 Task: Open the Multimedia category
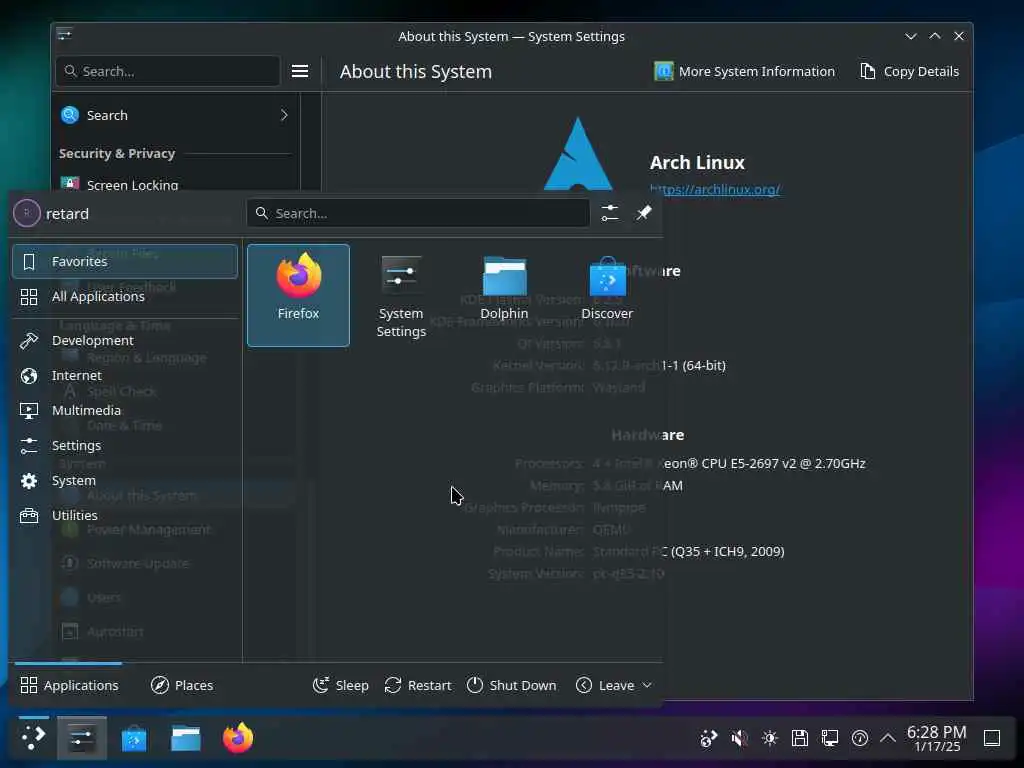tap(125, 410)
